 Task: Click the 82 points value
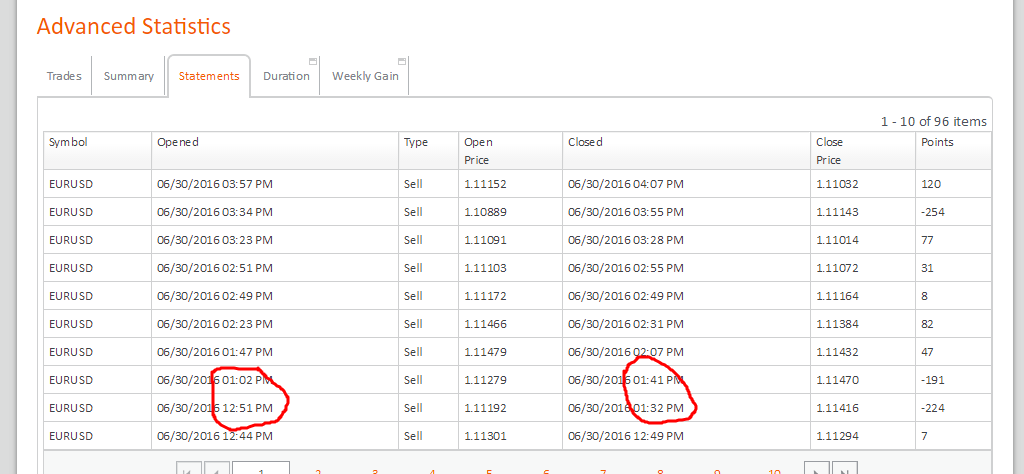[927, 324]
